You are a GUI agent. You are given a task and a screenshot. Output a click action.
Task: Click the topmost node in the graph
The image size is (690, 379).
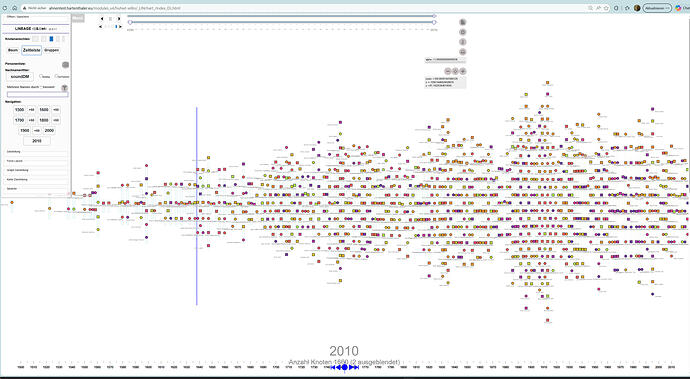[547, 82]
